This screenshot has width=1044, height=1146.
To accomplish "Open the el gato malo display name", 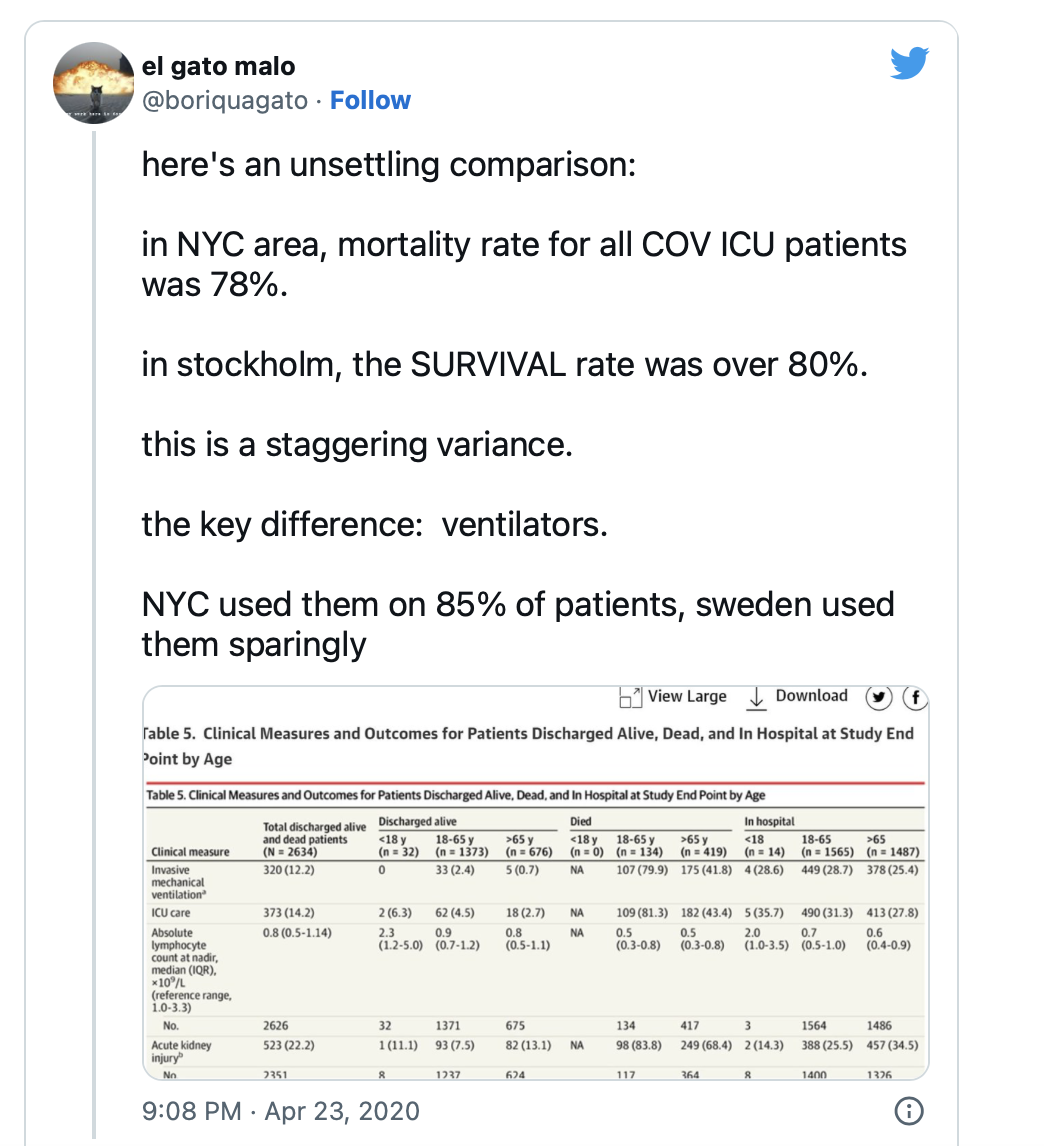I will pos(219,66).
